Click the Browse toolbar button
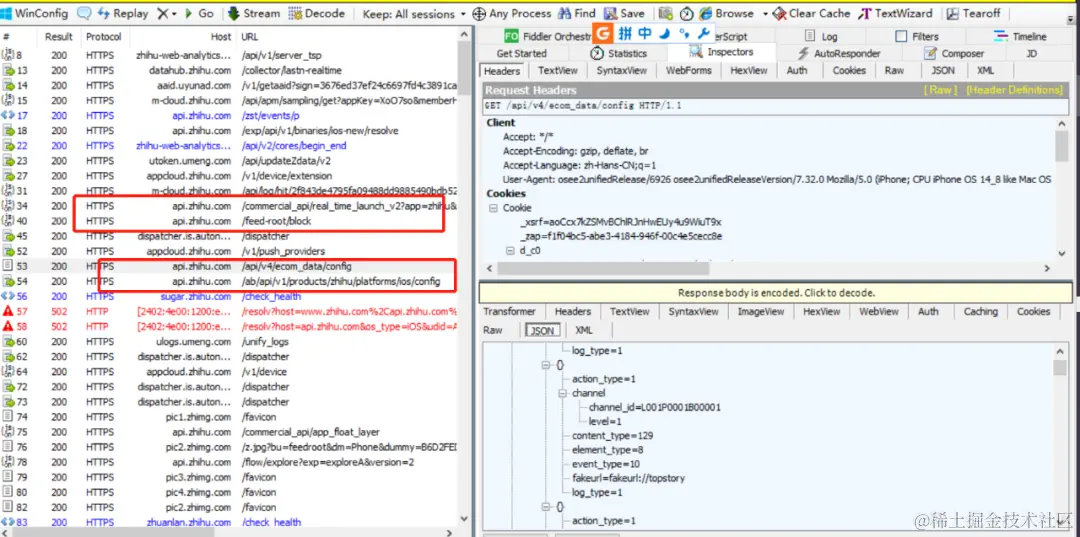This screenshot has width=1080, height=537. pos(727,13)
